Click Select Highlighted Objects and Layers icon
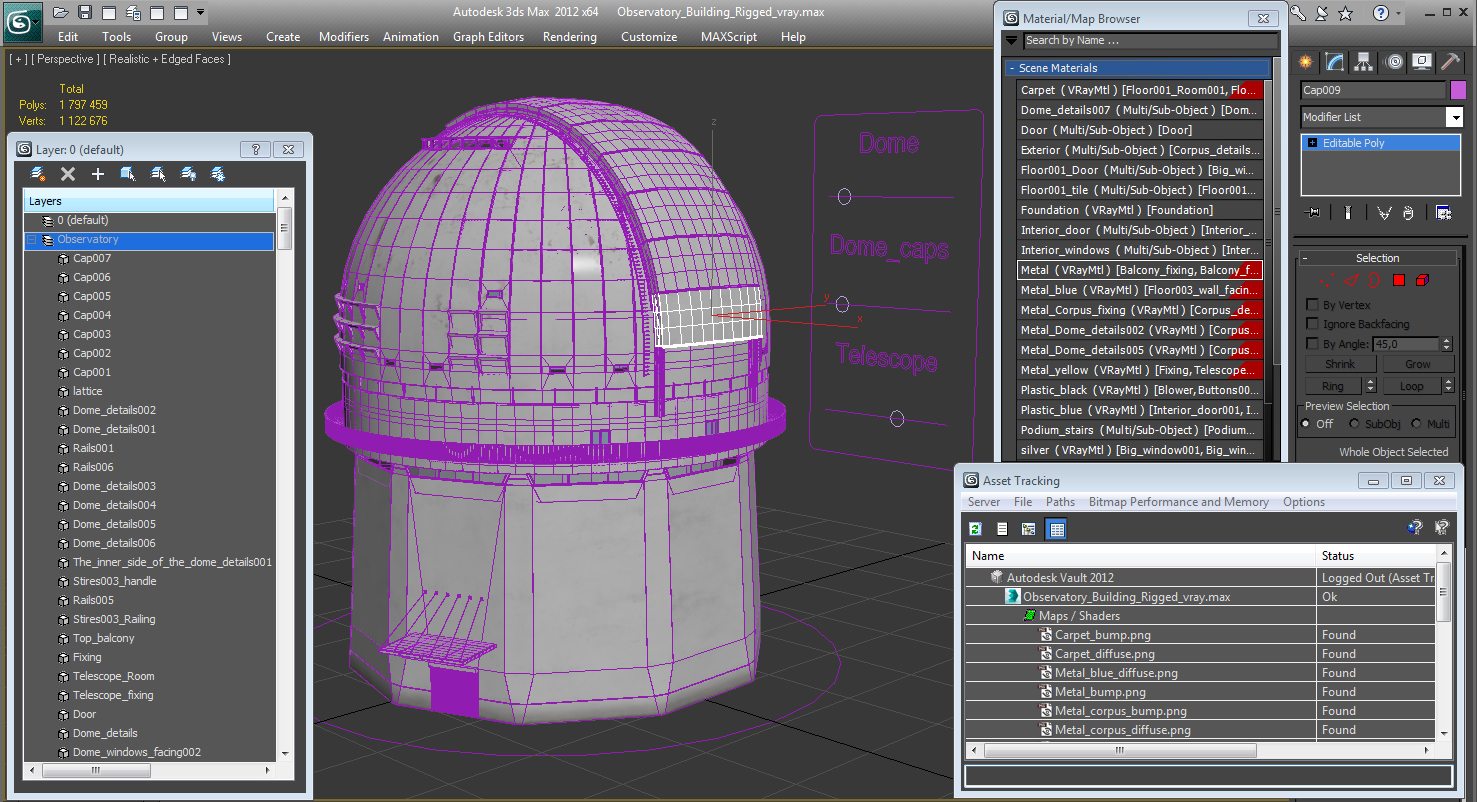 (x=128, y=174)
